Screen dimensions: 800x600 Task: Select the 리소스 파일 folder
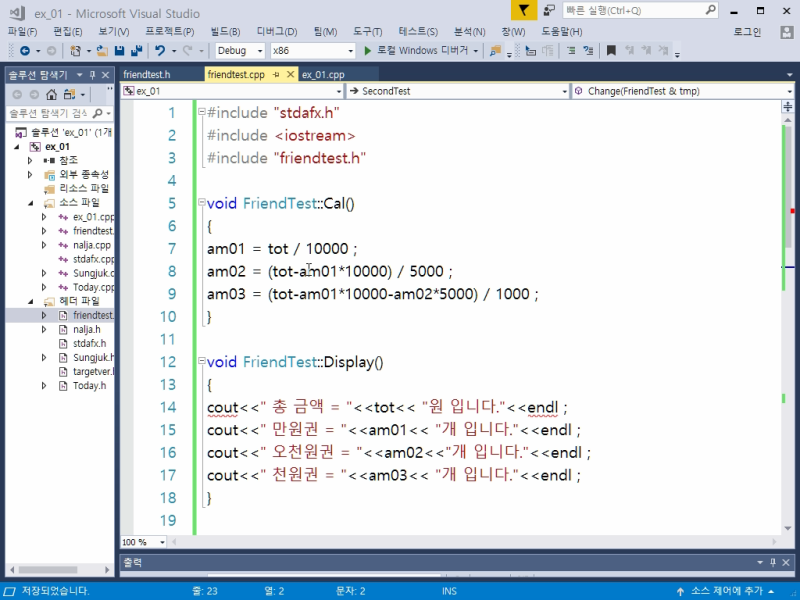84,189
